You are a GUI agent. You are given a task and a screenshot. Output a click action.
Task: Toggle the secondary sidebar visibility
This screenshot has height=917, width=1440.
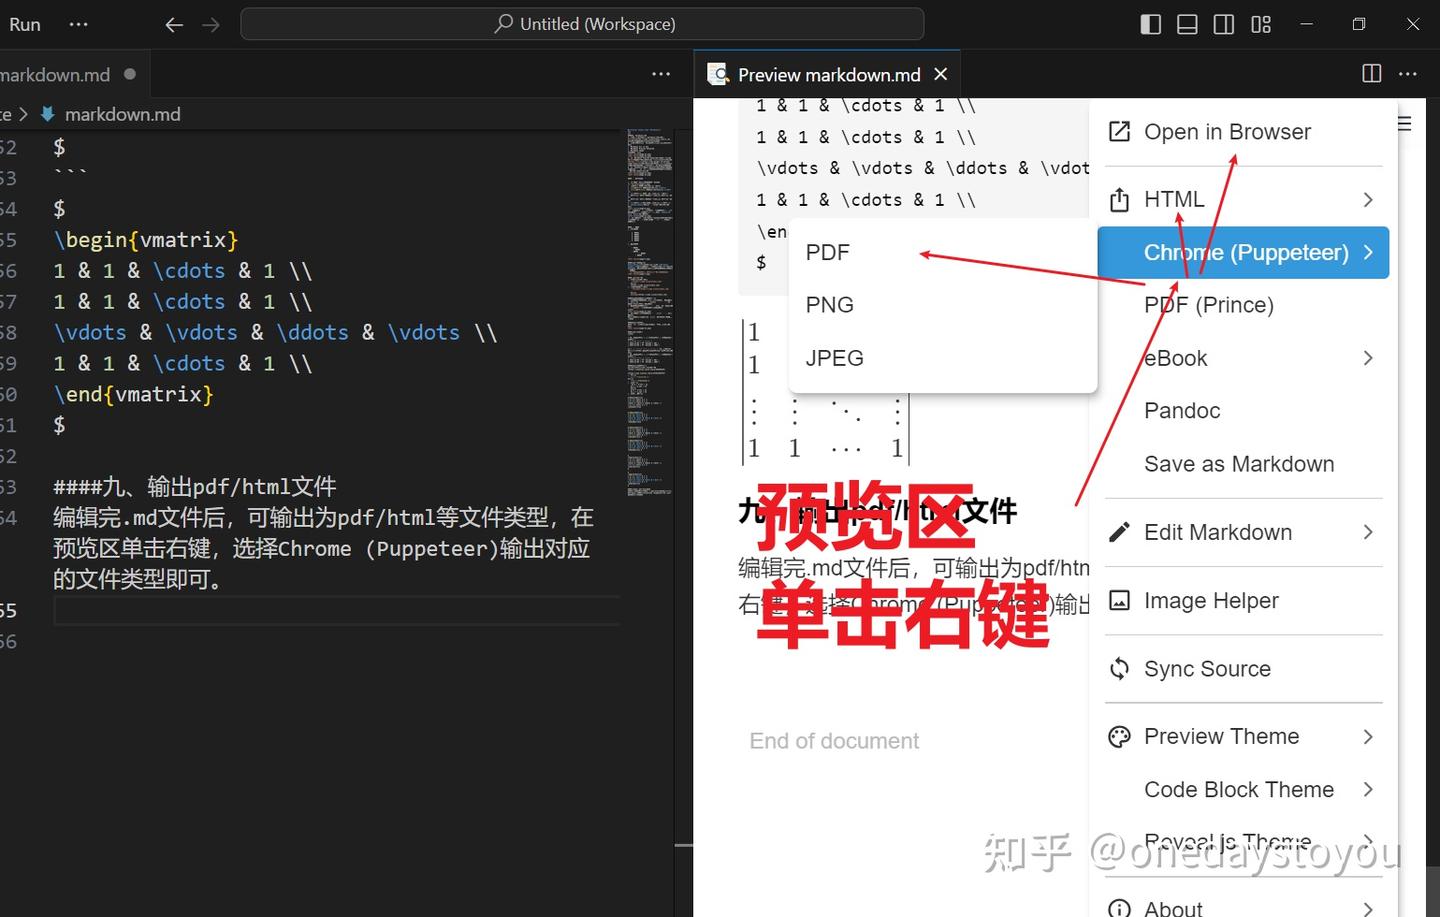point(1224,23)
